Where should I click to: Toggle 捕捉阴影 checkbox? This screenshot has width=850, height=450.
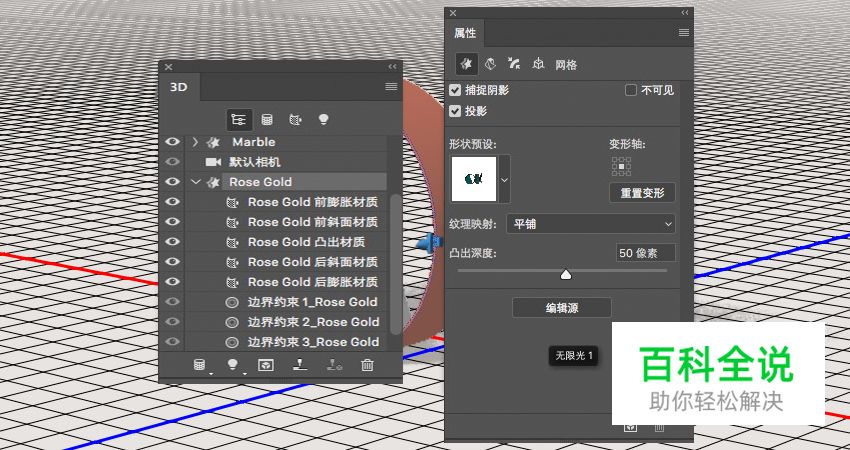click(x=455, y=90)
